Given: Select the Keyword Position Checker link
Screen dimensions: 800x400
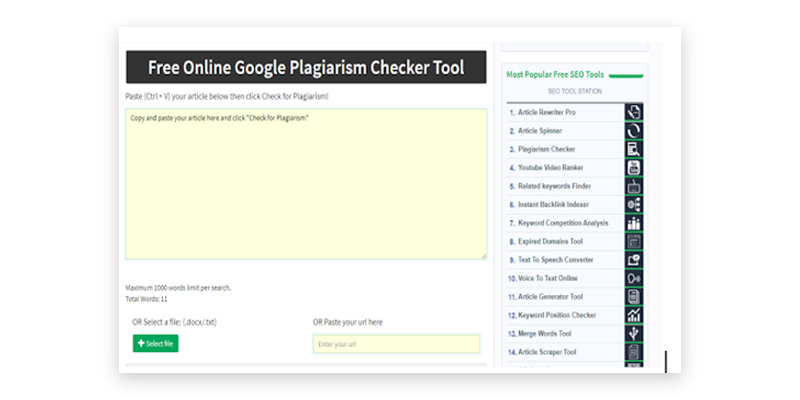Looking at the screenshot, I should click(557, 315).
